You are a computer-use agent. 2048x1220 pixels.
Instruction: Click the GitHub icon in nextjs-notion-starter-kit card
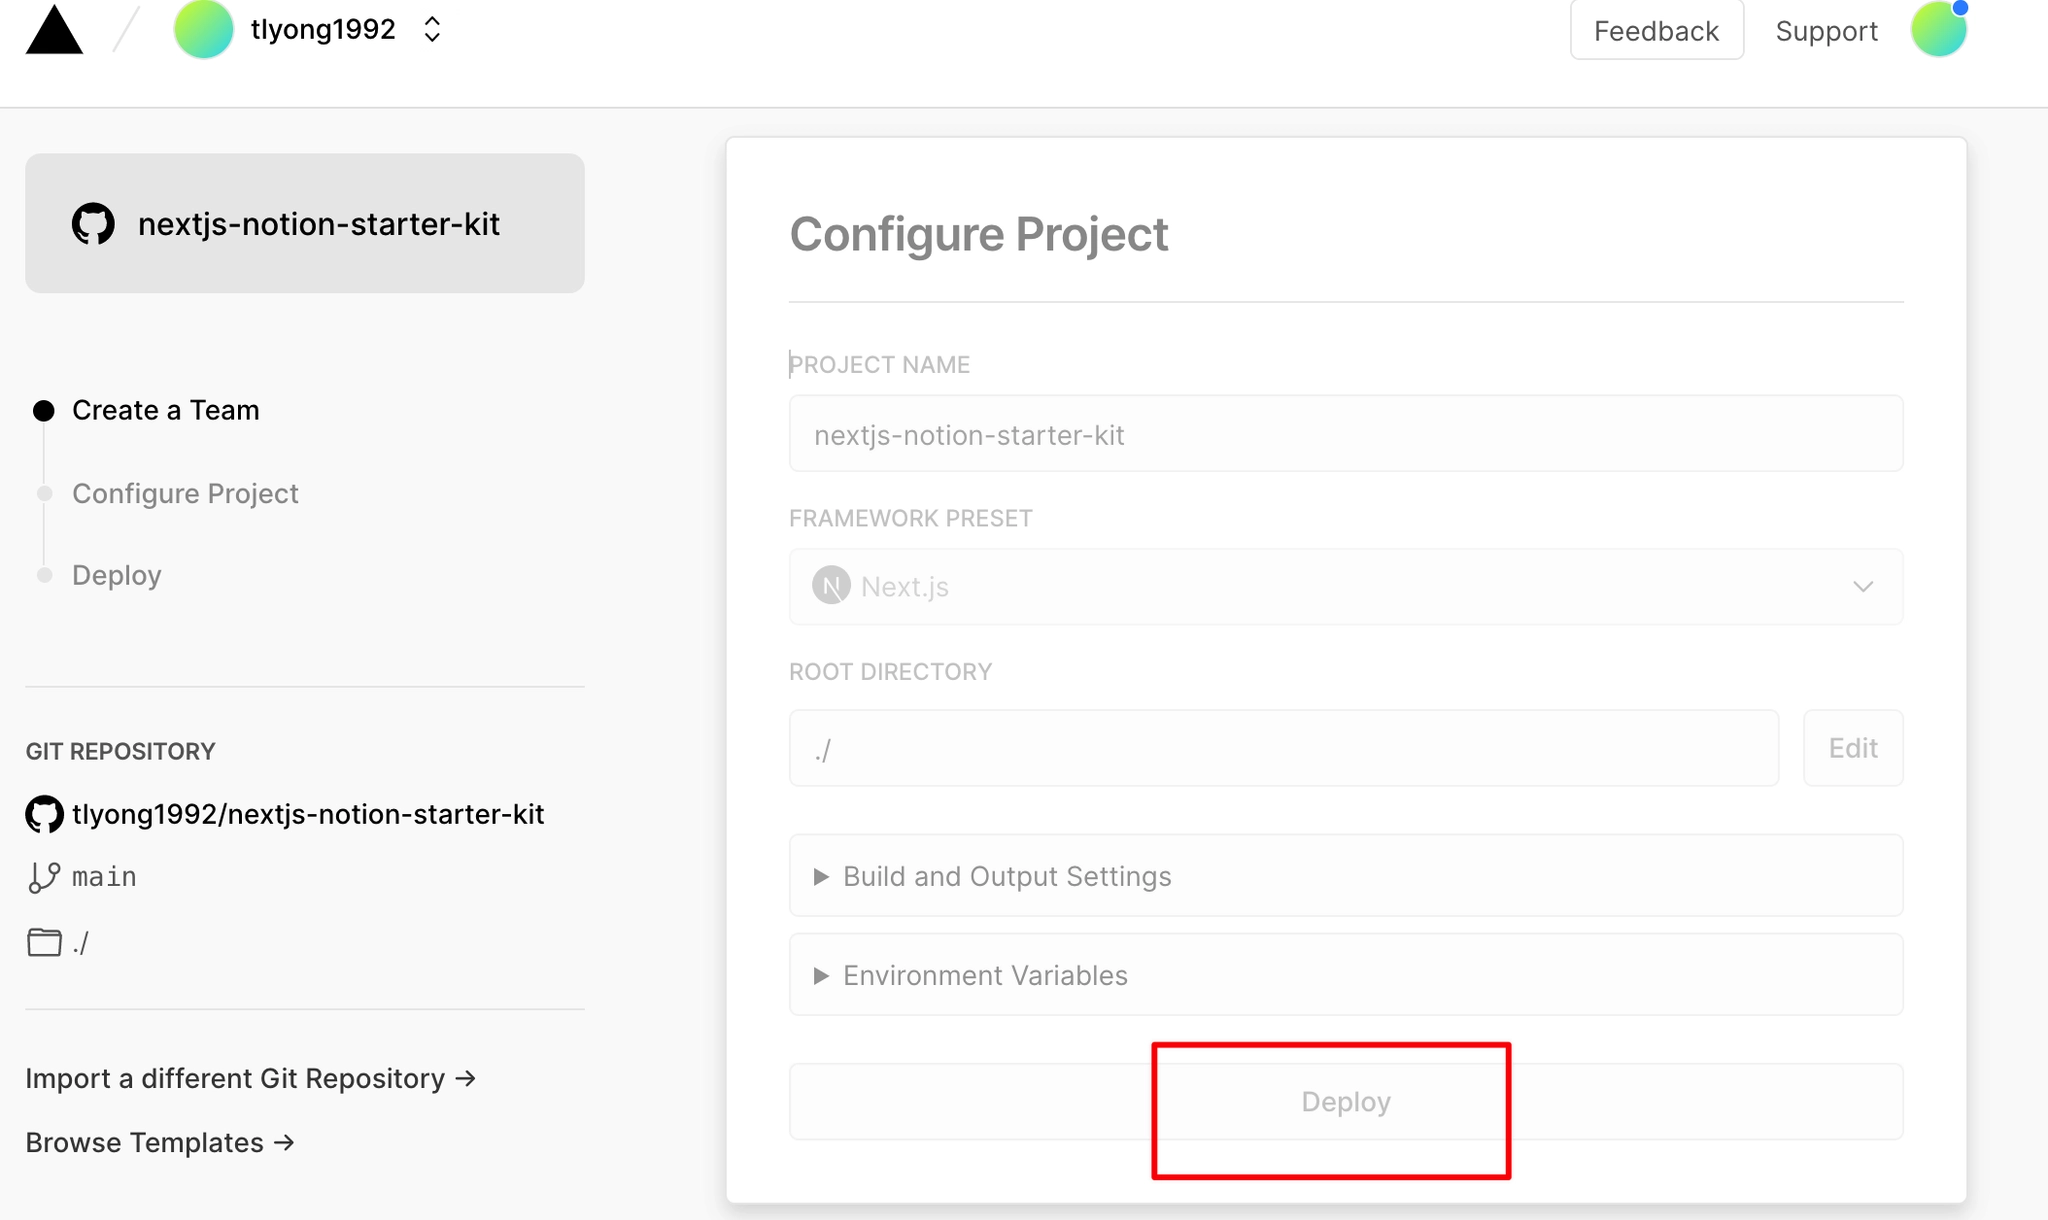93,224
